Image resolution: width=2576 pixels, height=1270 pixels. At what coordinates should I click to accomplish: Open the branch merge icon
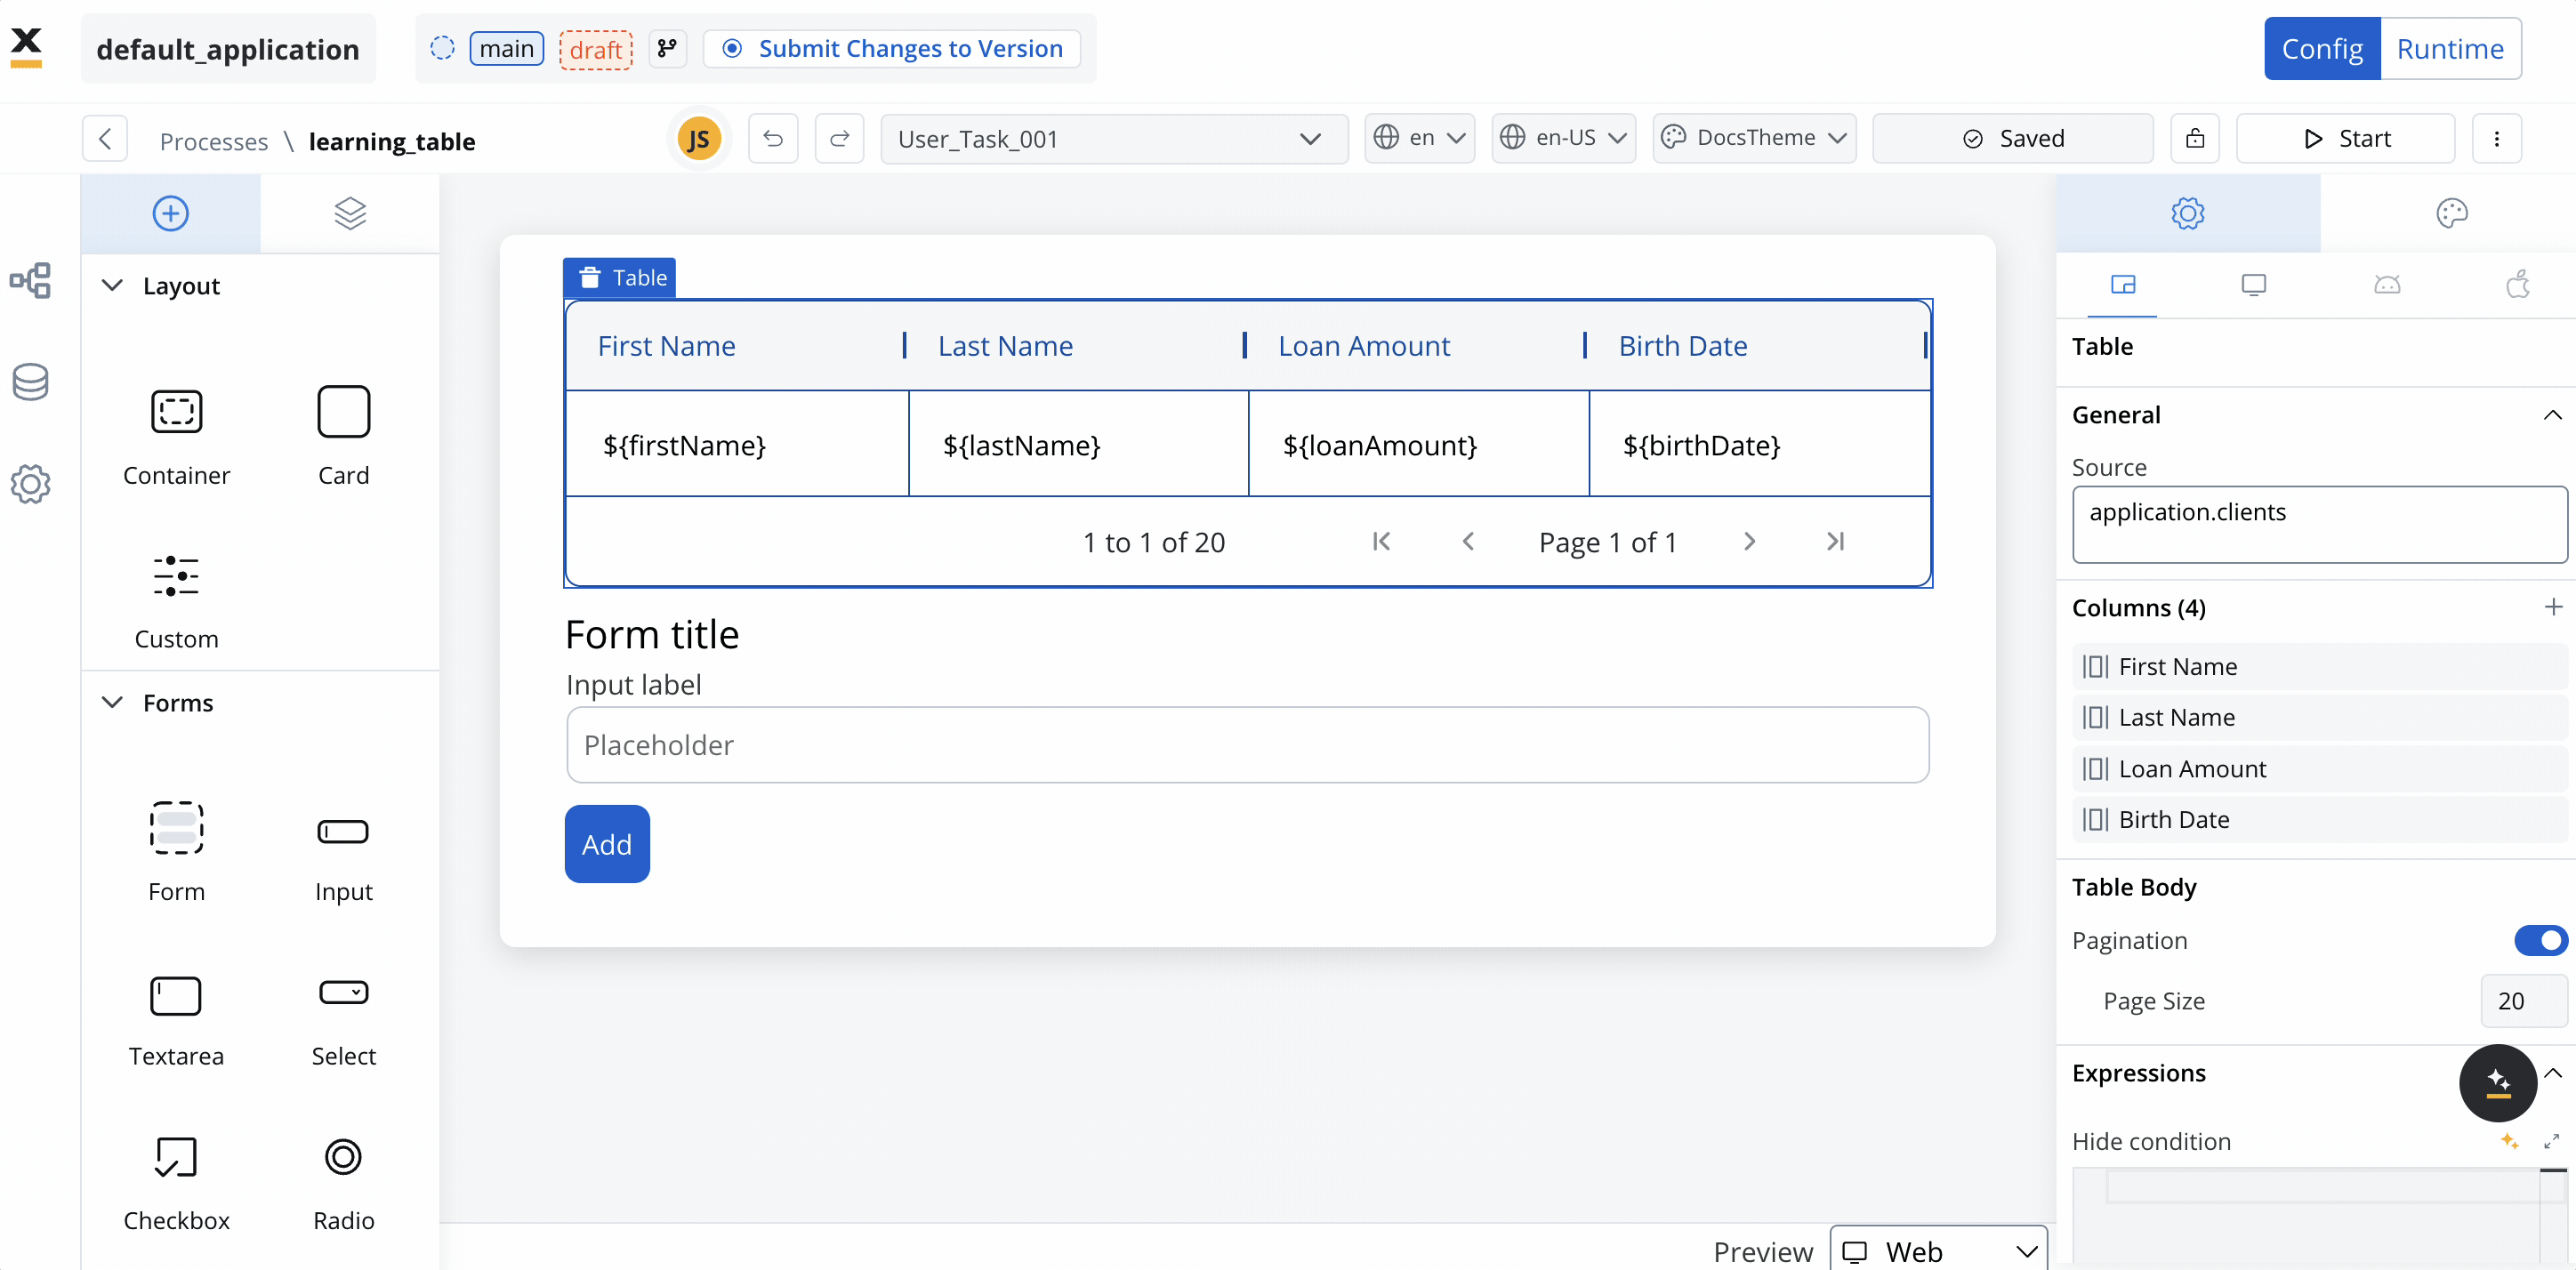click(667, 48)
